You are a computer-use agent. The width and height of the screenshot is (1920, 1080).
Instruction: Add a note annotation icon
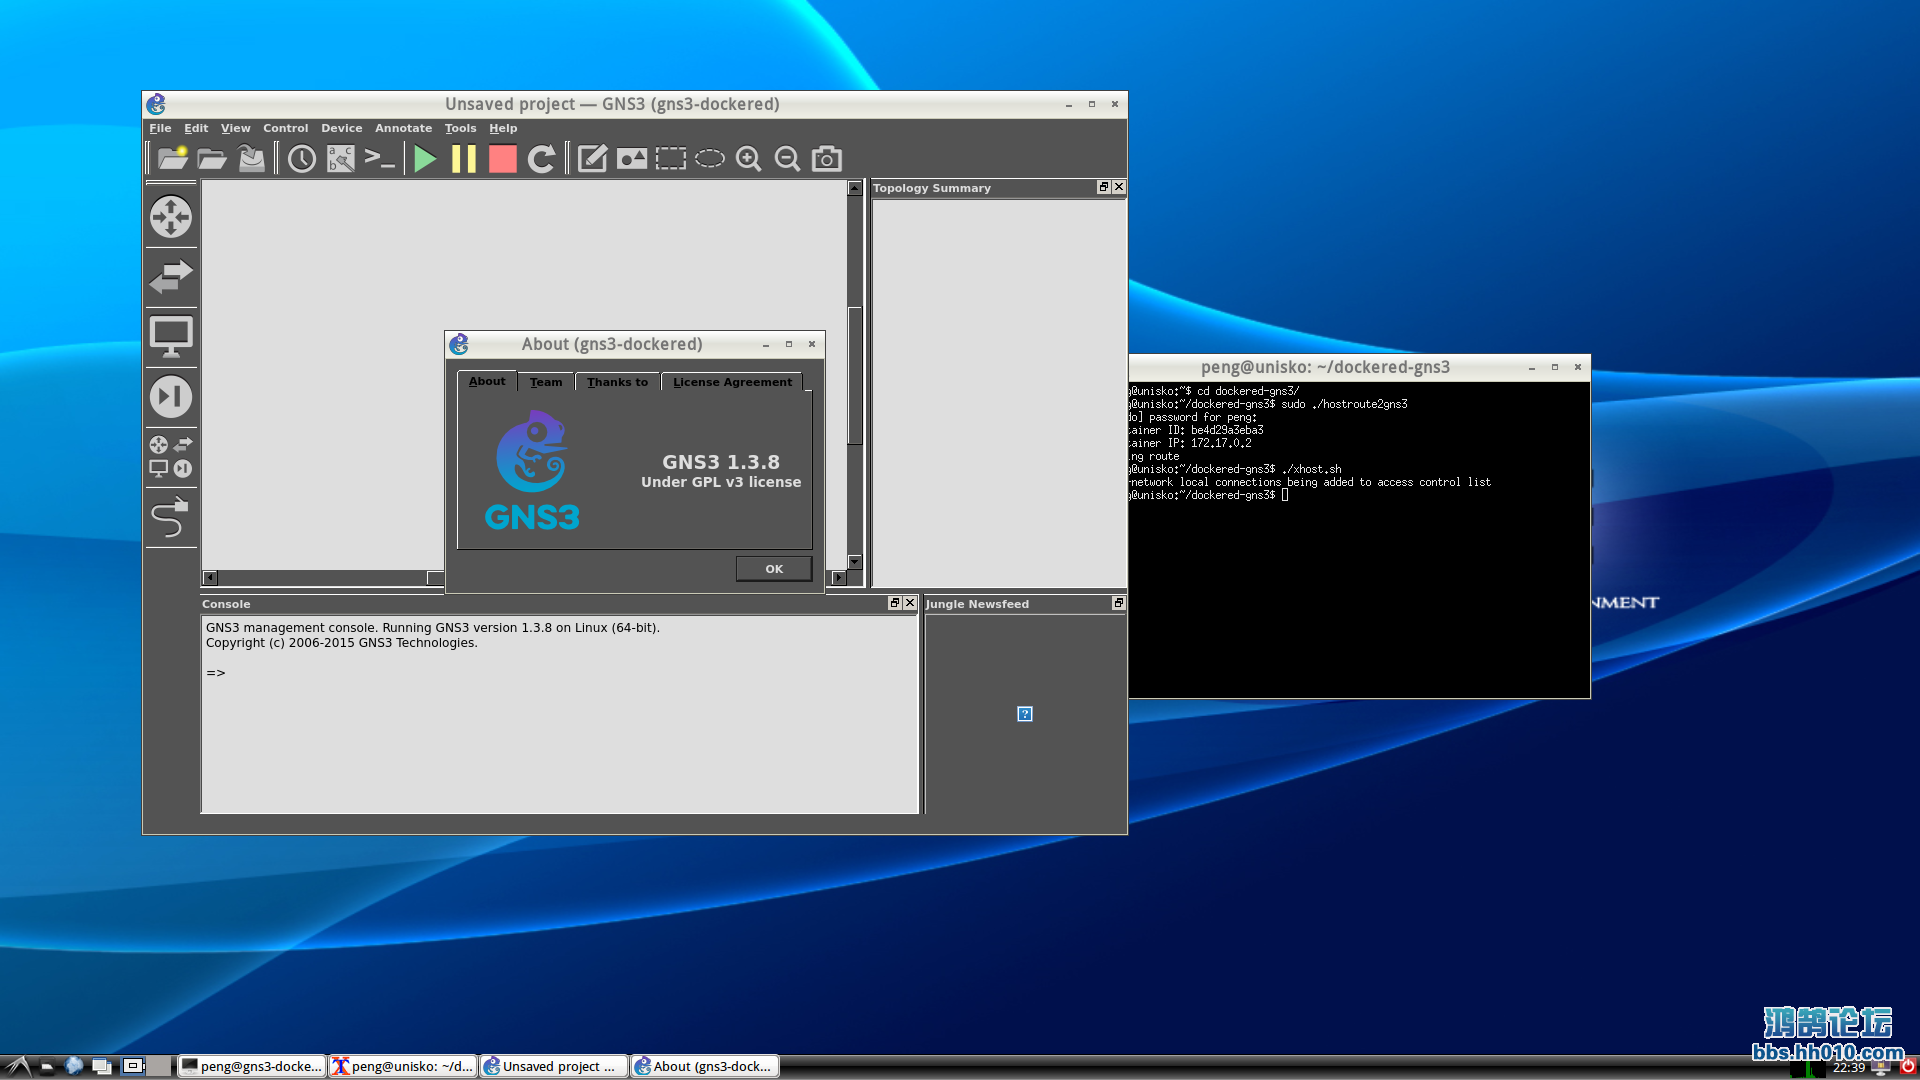pyautogui.click(x=592, y=158)
